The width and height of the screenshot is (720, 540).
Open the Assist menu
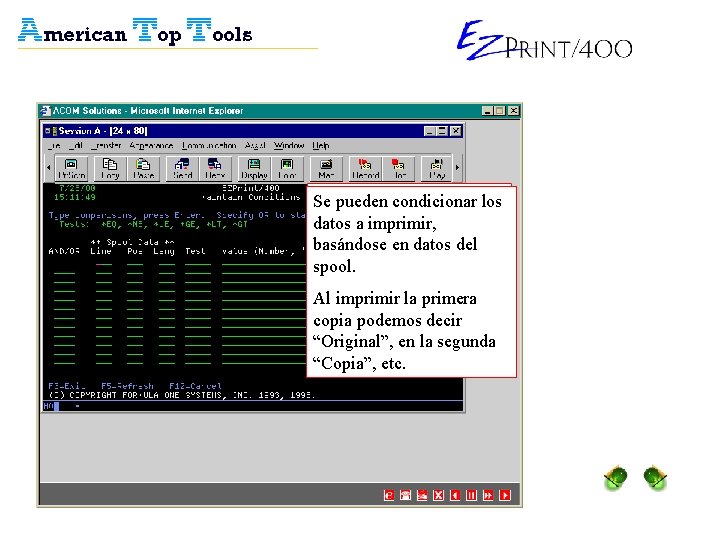[x=255, y=146]
